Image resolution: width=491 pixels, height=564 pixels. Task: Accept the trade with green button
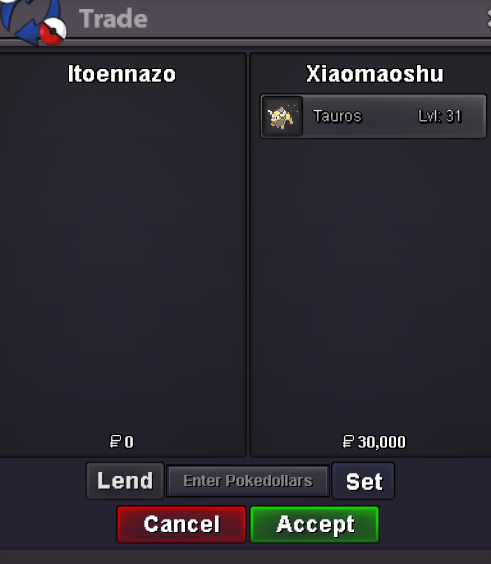(x=315, y=524)
